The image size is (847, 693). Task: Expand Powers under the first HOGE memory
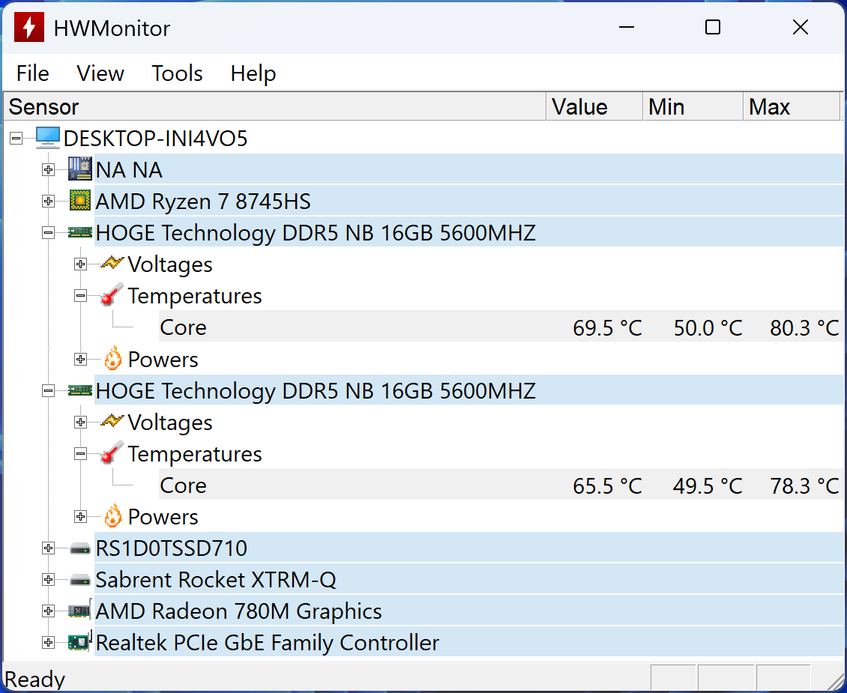[x=80, y=359]
